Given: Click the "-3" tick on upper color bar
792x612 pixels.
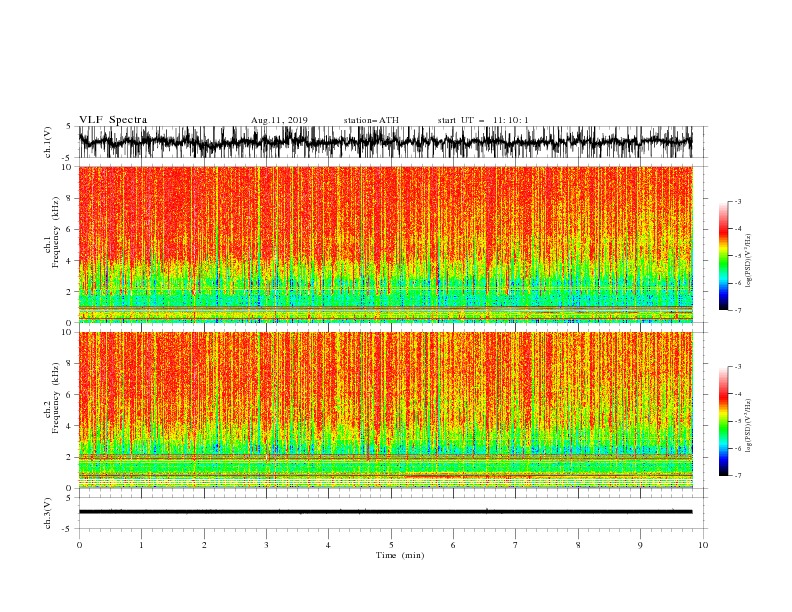Looking at the screenshot, I should (x=737, y=201).
